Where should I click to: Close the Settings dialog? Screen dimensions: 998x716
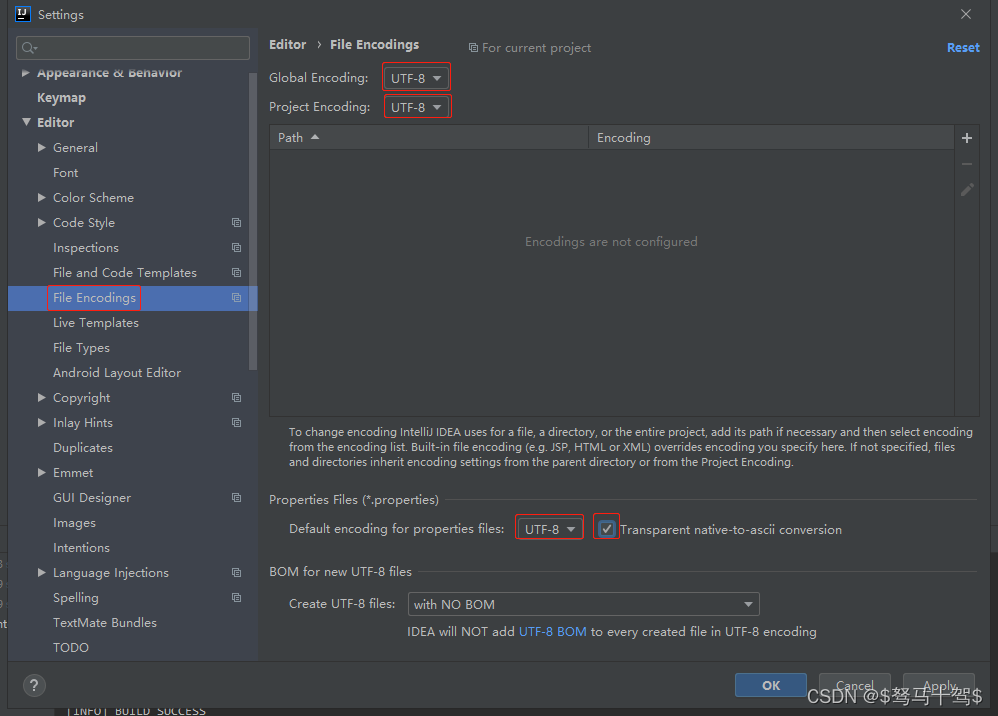click(x=966, y=14)
